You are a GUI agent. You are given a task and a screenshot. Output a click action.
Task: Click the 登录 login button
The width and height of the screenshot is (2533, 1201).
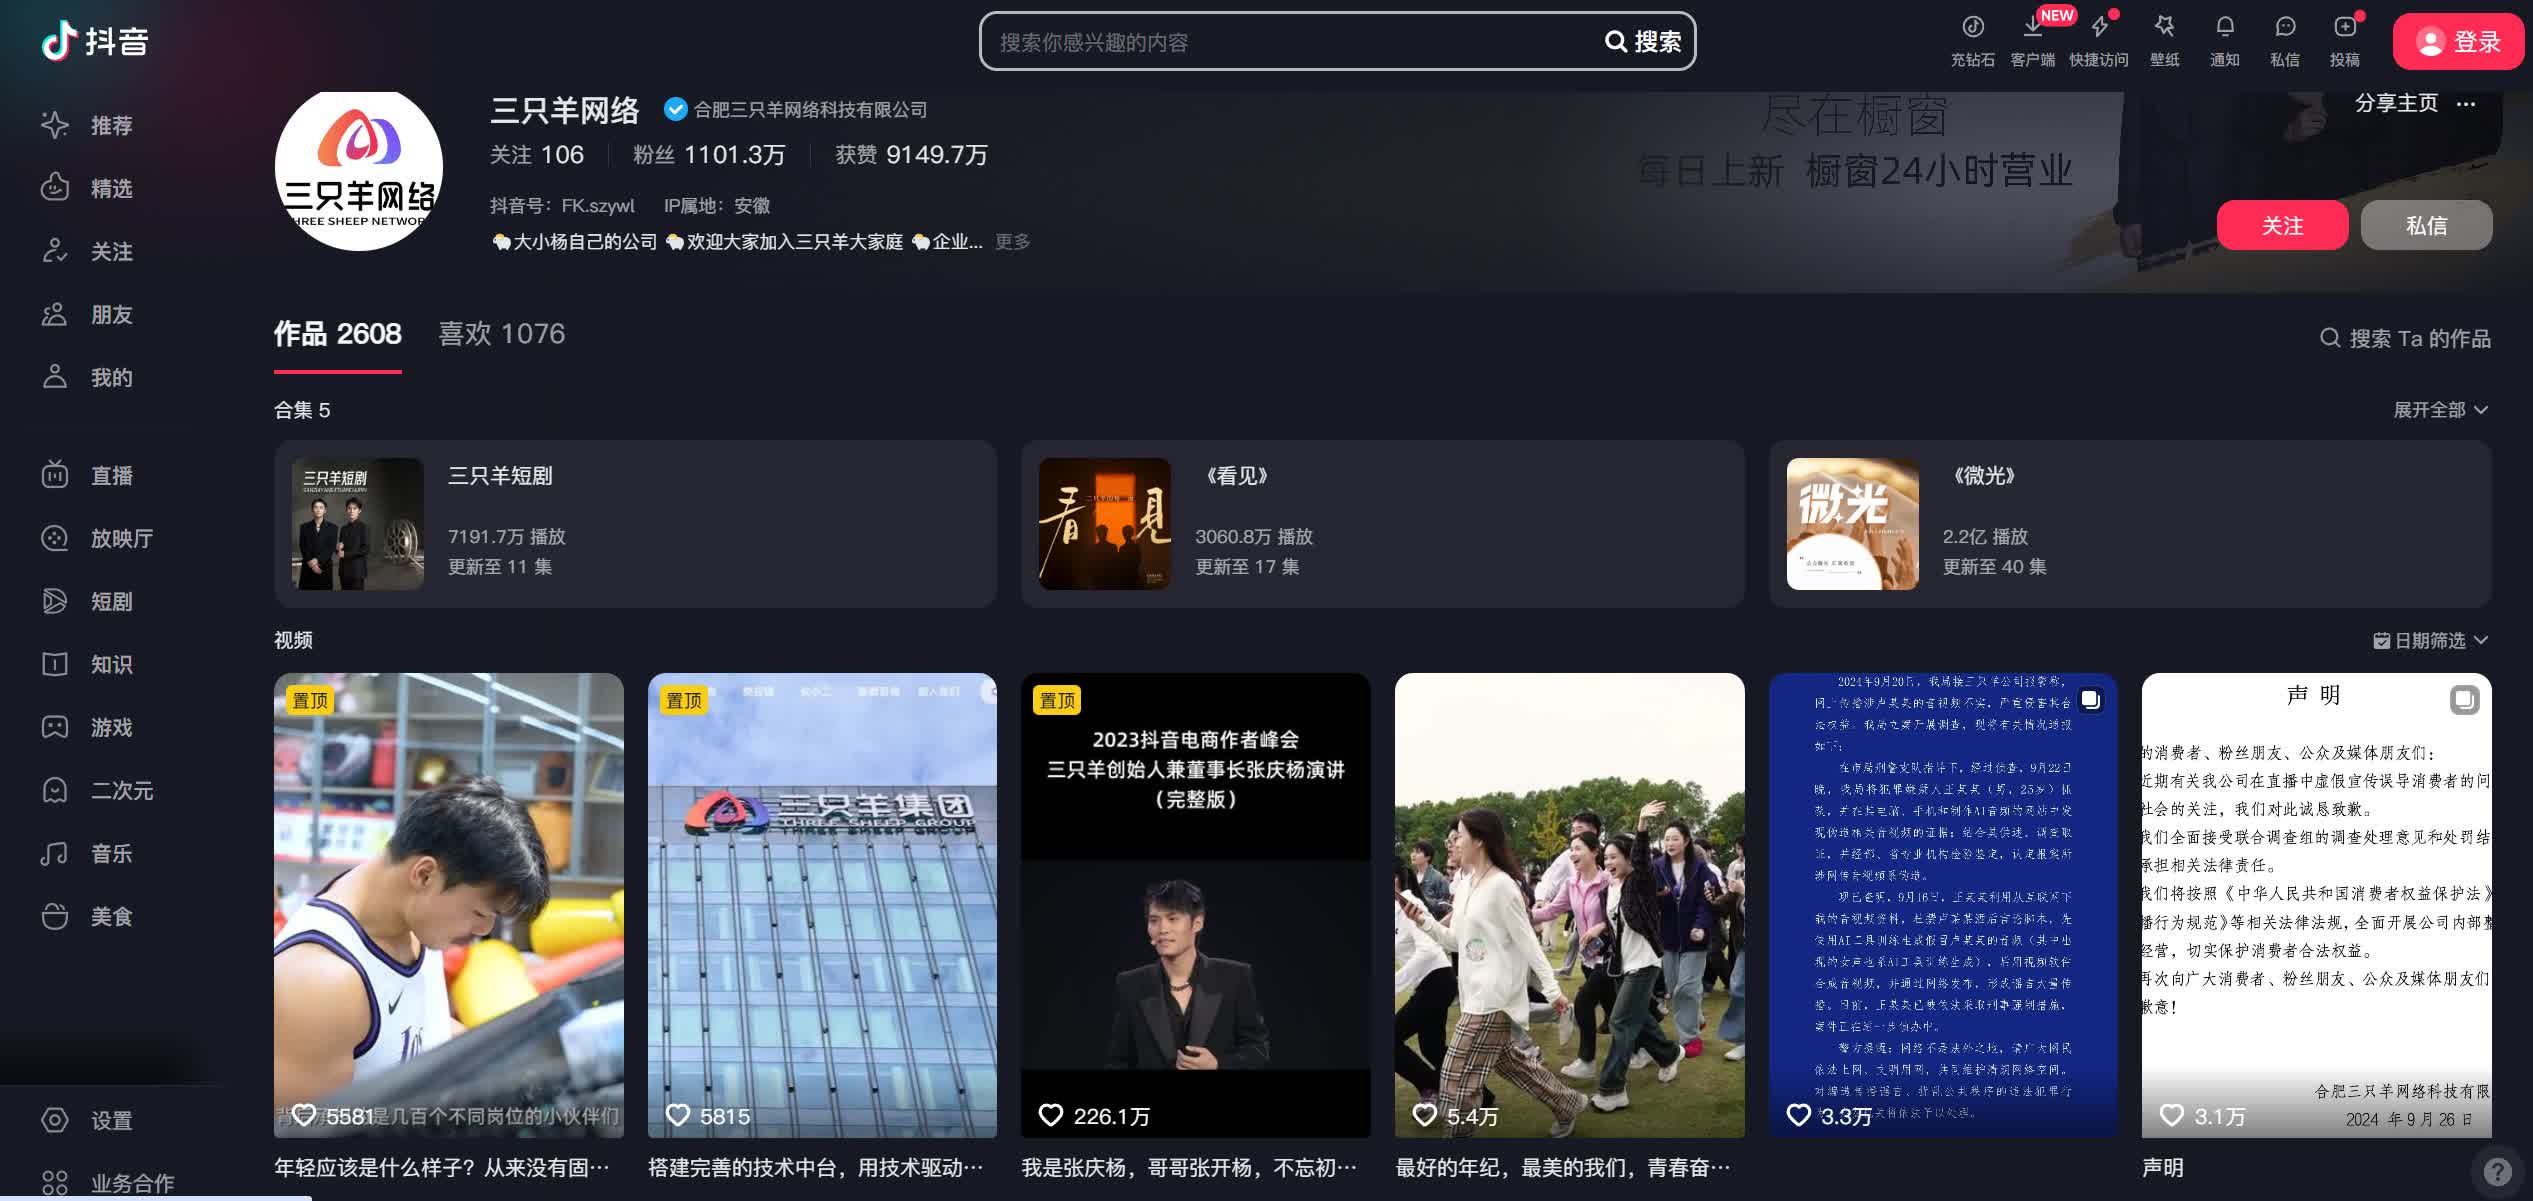(2458, 41)
